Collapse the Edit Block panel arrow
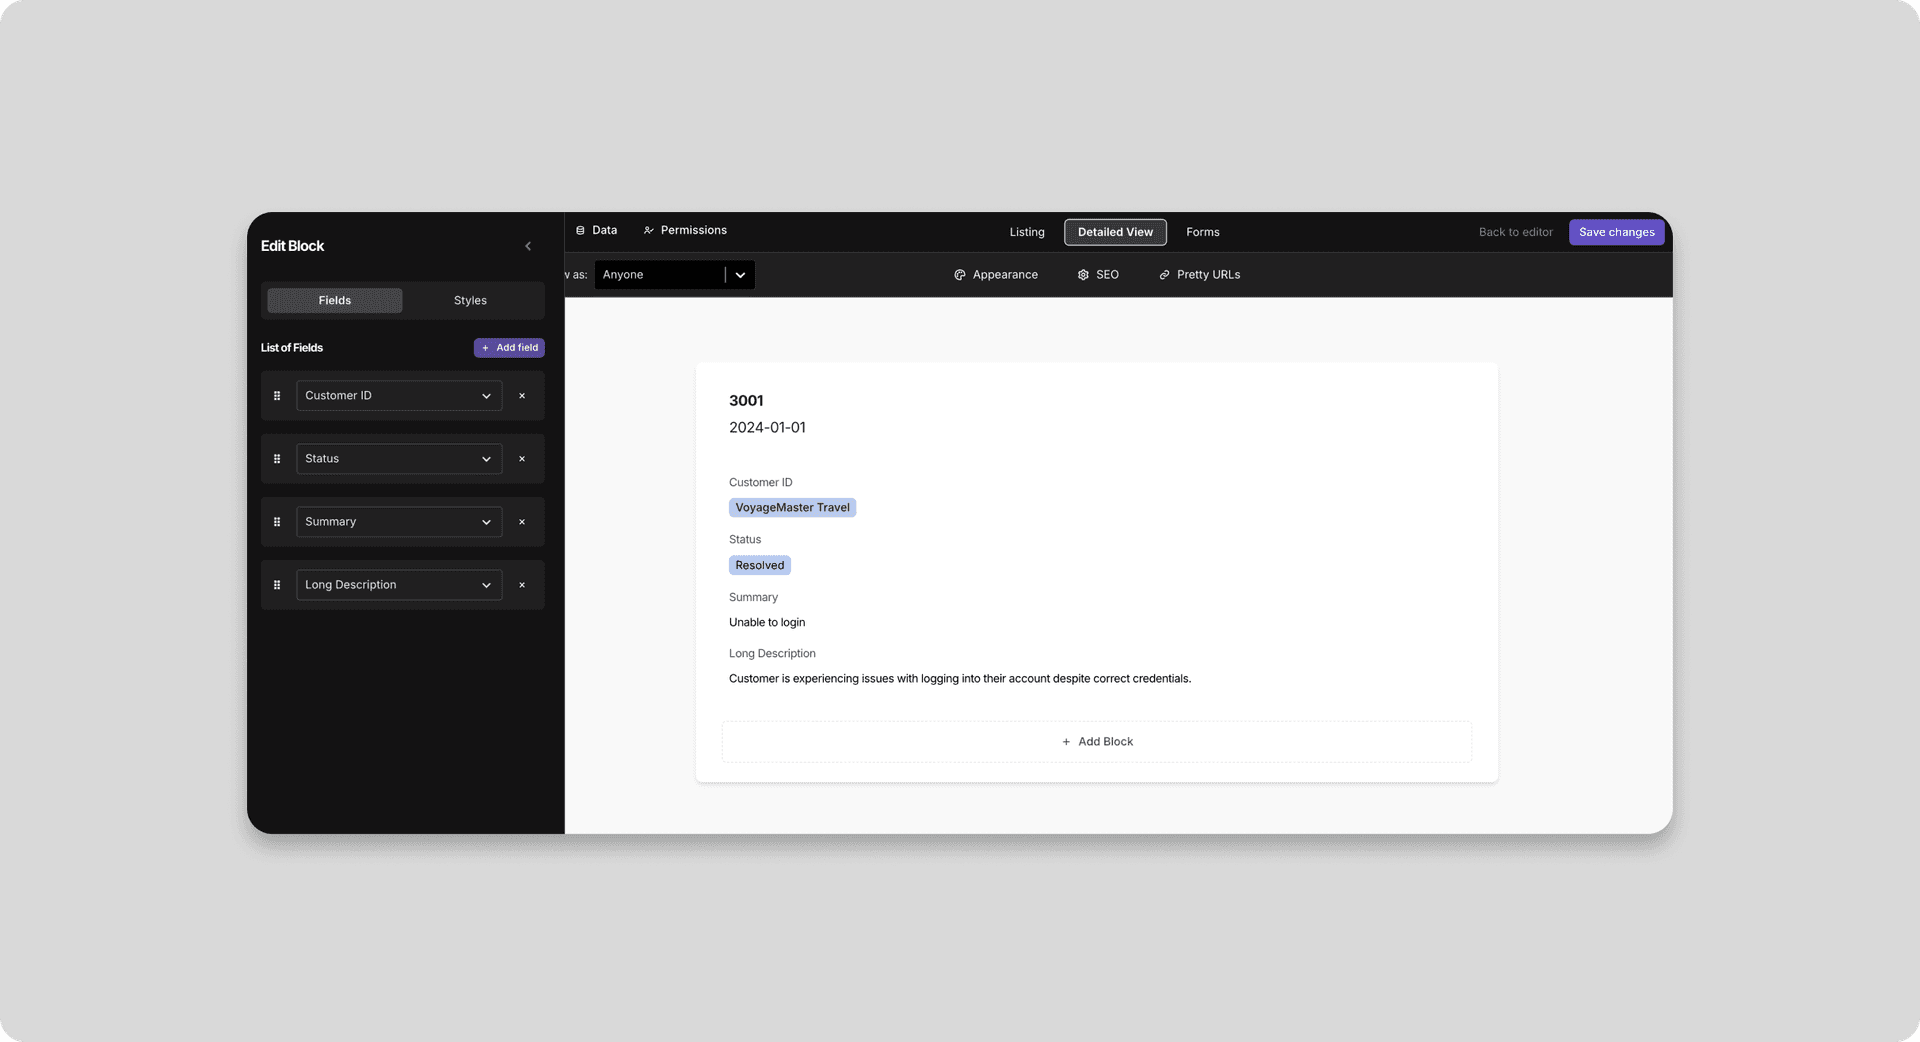This screenshot has height=1042, width=1920. [528, 246]
